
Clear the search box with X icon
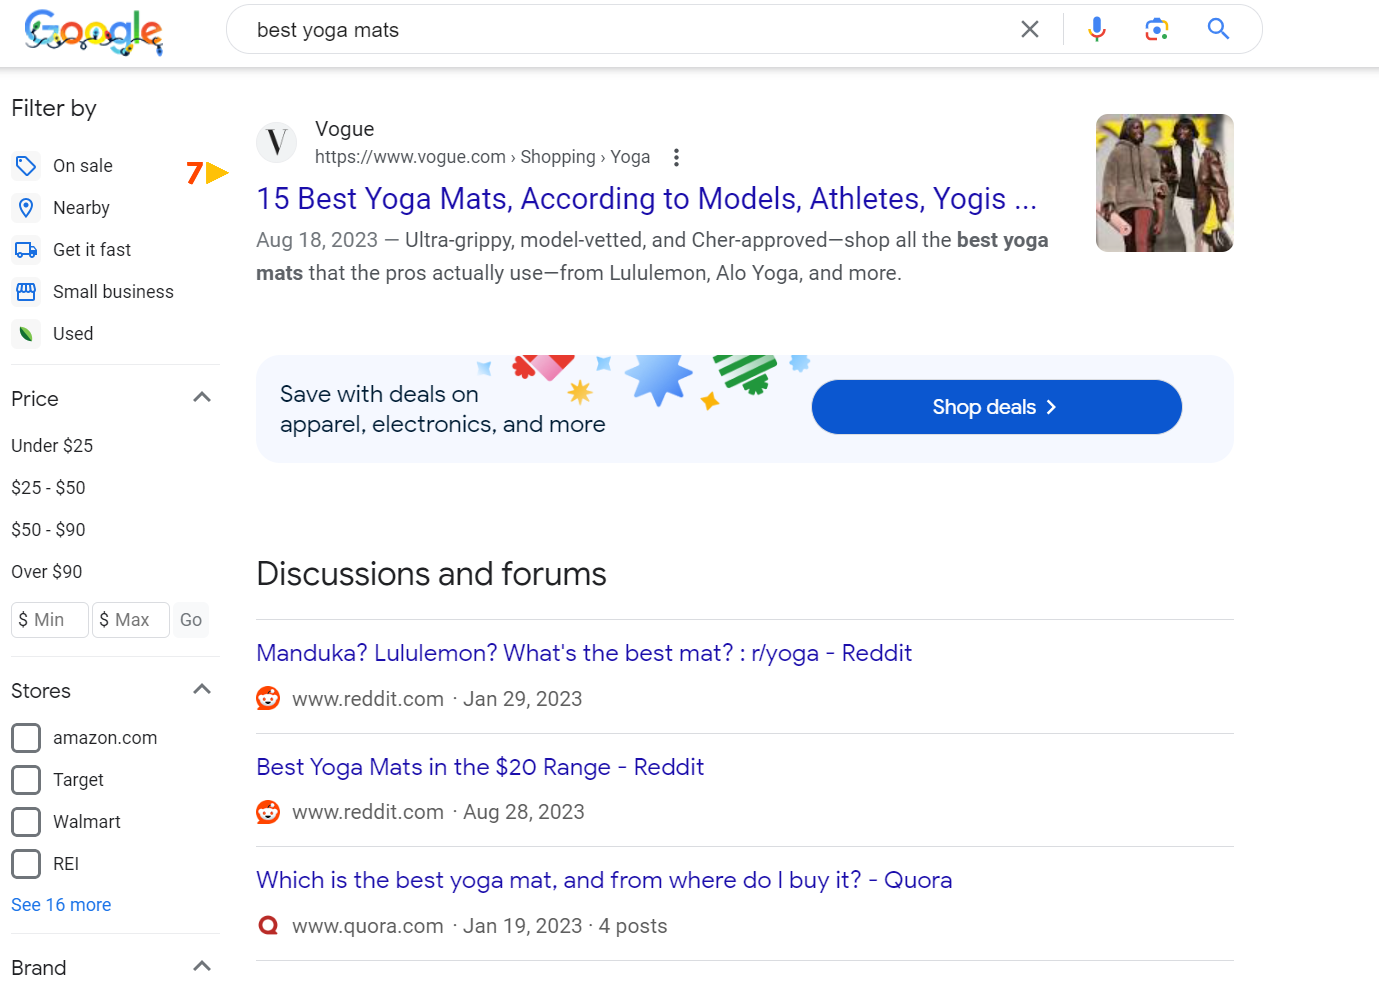pos(1029,30)
